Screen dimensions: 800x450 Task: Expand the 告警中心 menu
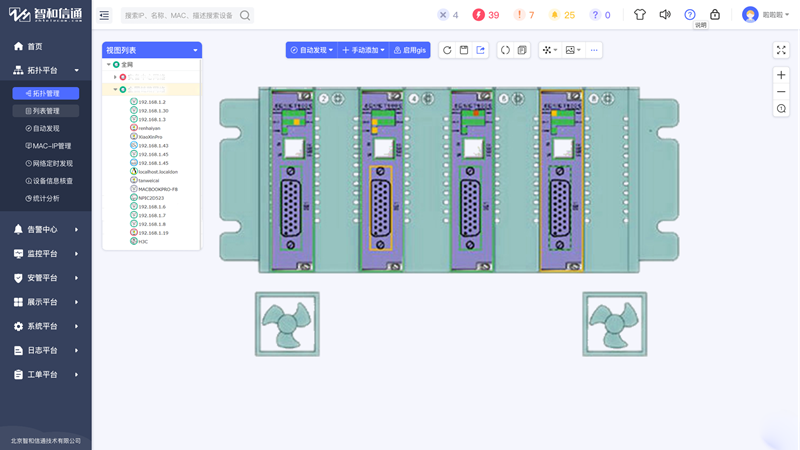[46, 230]
